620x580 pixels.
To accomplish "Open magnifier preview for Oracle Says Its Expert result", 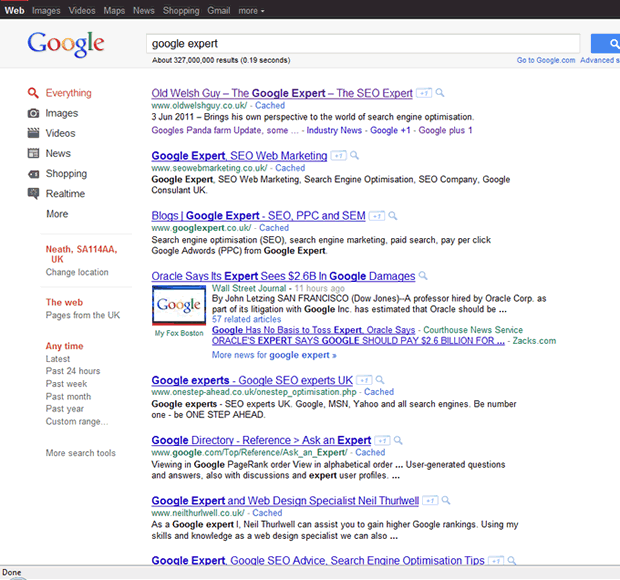I will pos(423,276).
